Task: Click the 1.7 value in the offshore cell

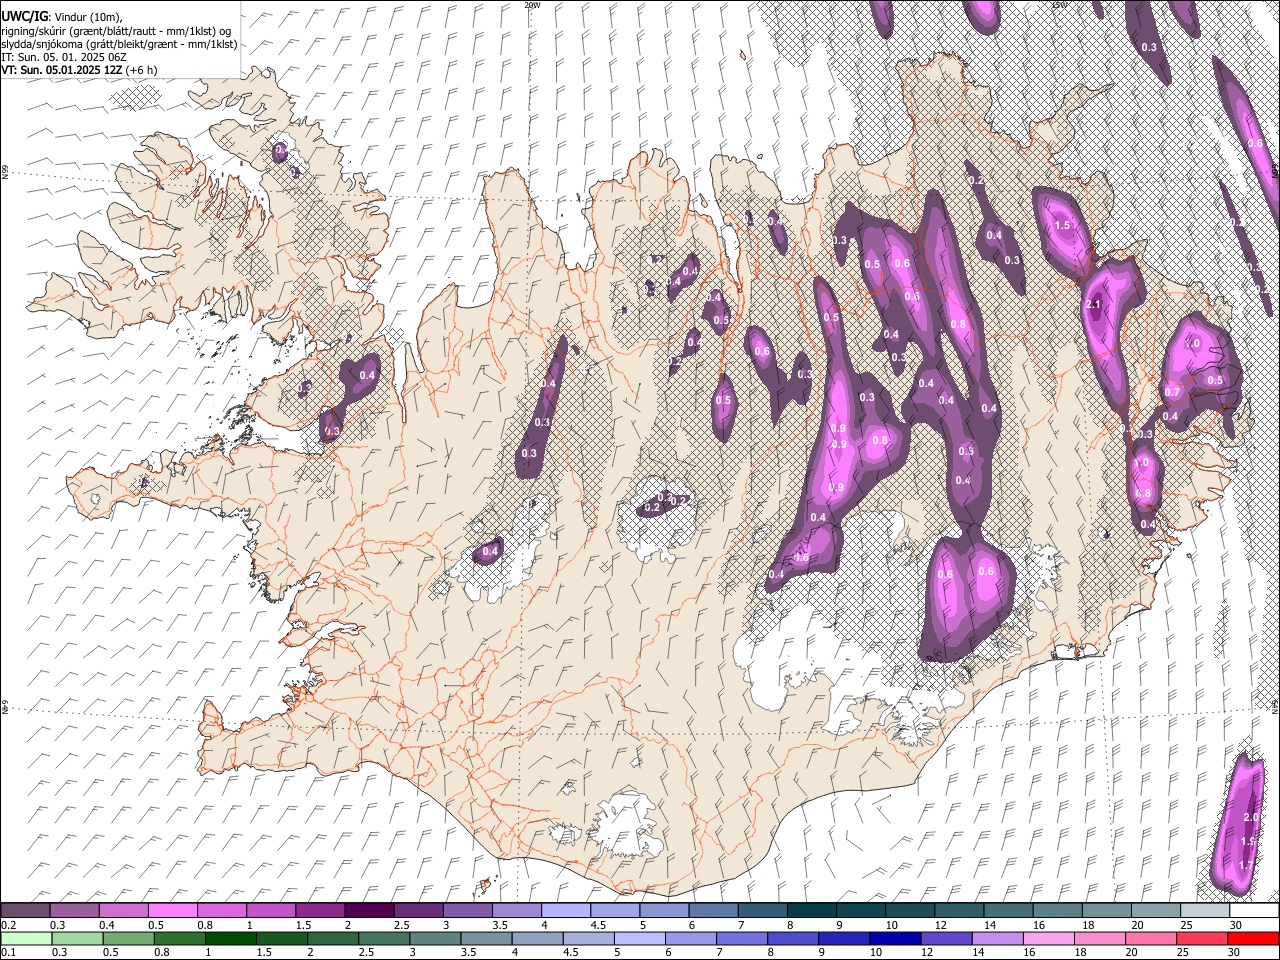Action: pyautogui.click(x=1246, y=865)
